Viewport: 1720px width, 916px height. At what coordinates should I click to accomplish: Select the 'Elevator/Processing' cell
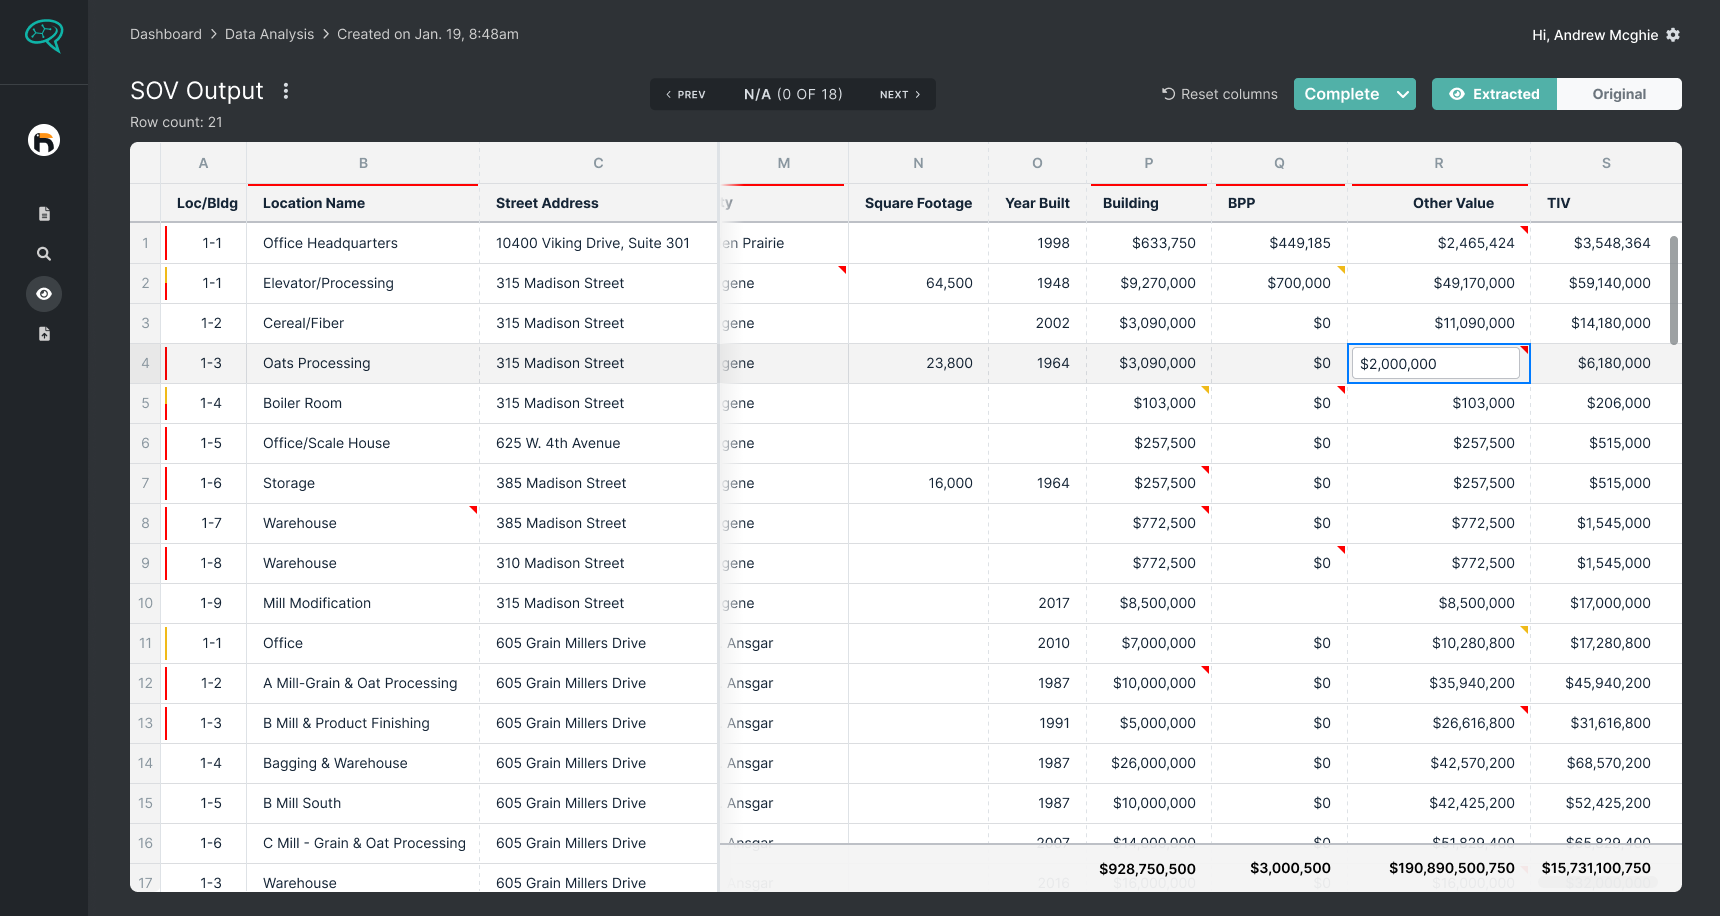363,283
